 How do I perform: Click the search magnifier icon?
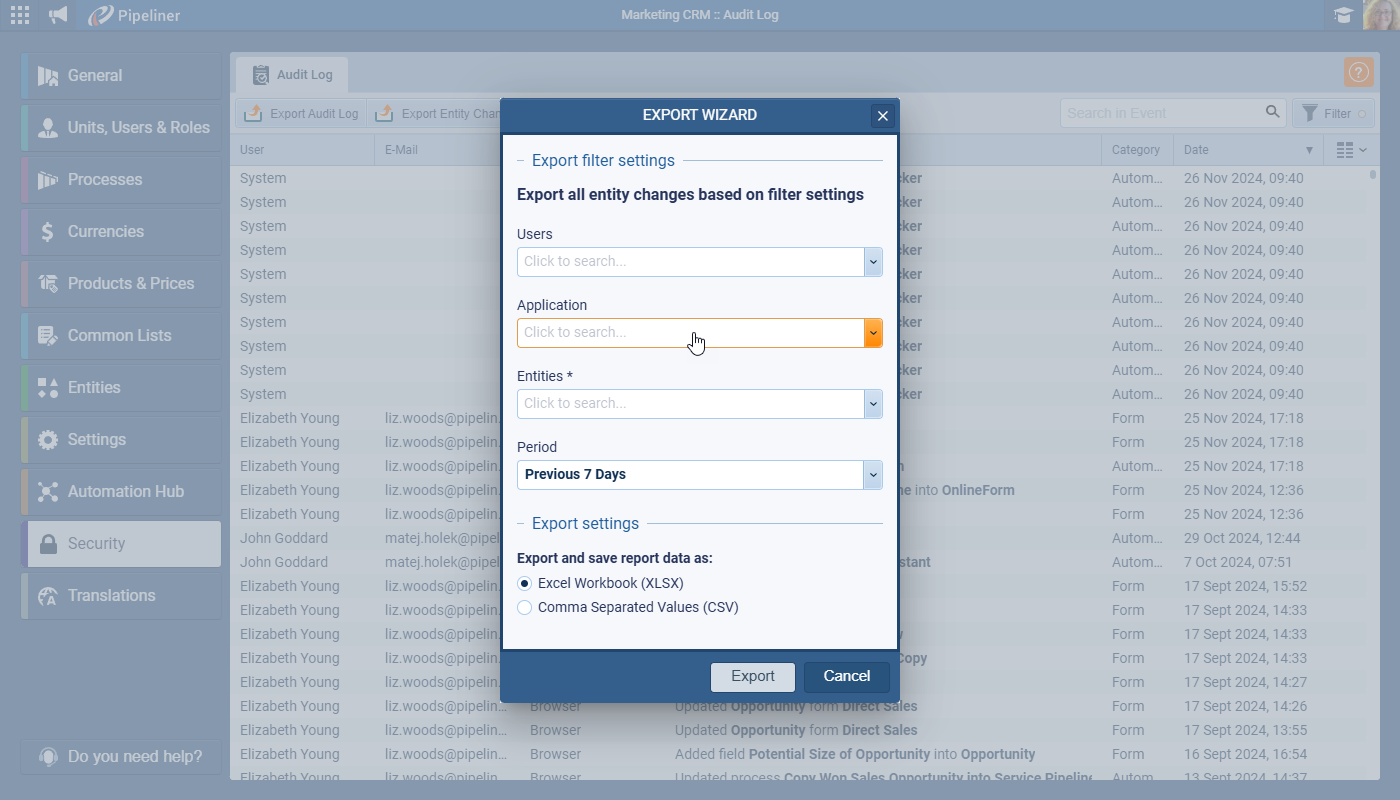pyautogui.click(x=1272, y=113)
